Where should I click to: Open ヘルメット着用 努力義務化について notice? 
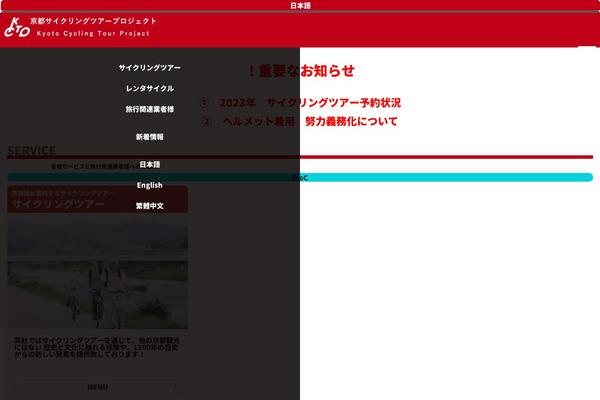click(300, 121)
